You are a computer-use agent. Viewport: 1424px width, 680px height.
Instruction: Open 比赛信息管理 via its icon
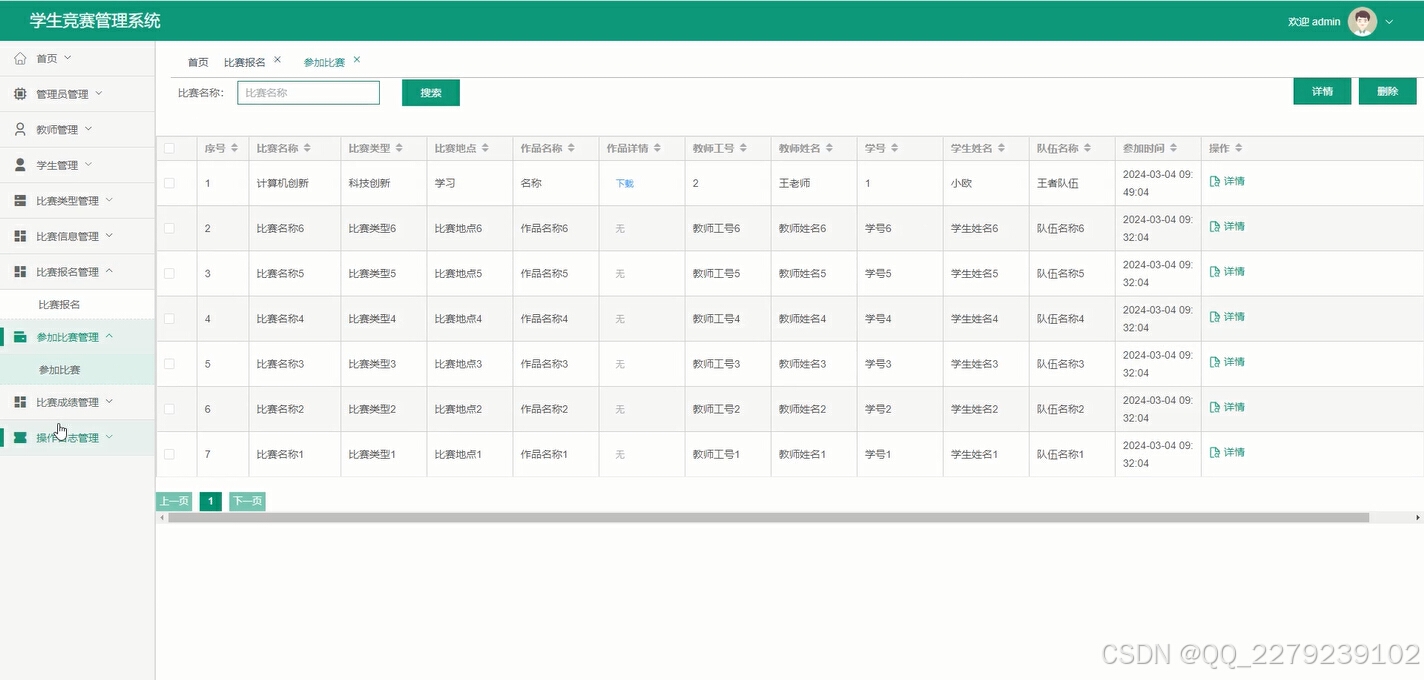18,236
